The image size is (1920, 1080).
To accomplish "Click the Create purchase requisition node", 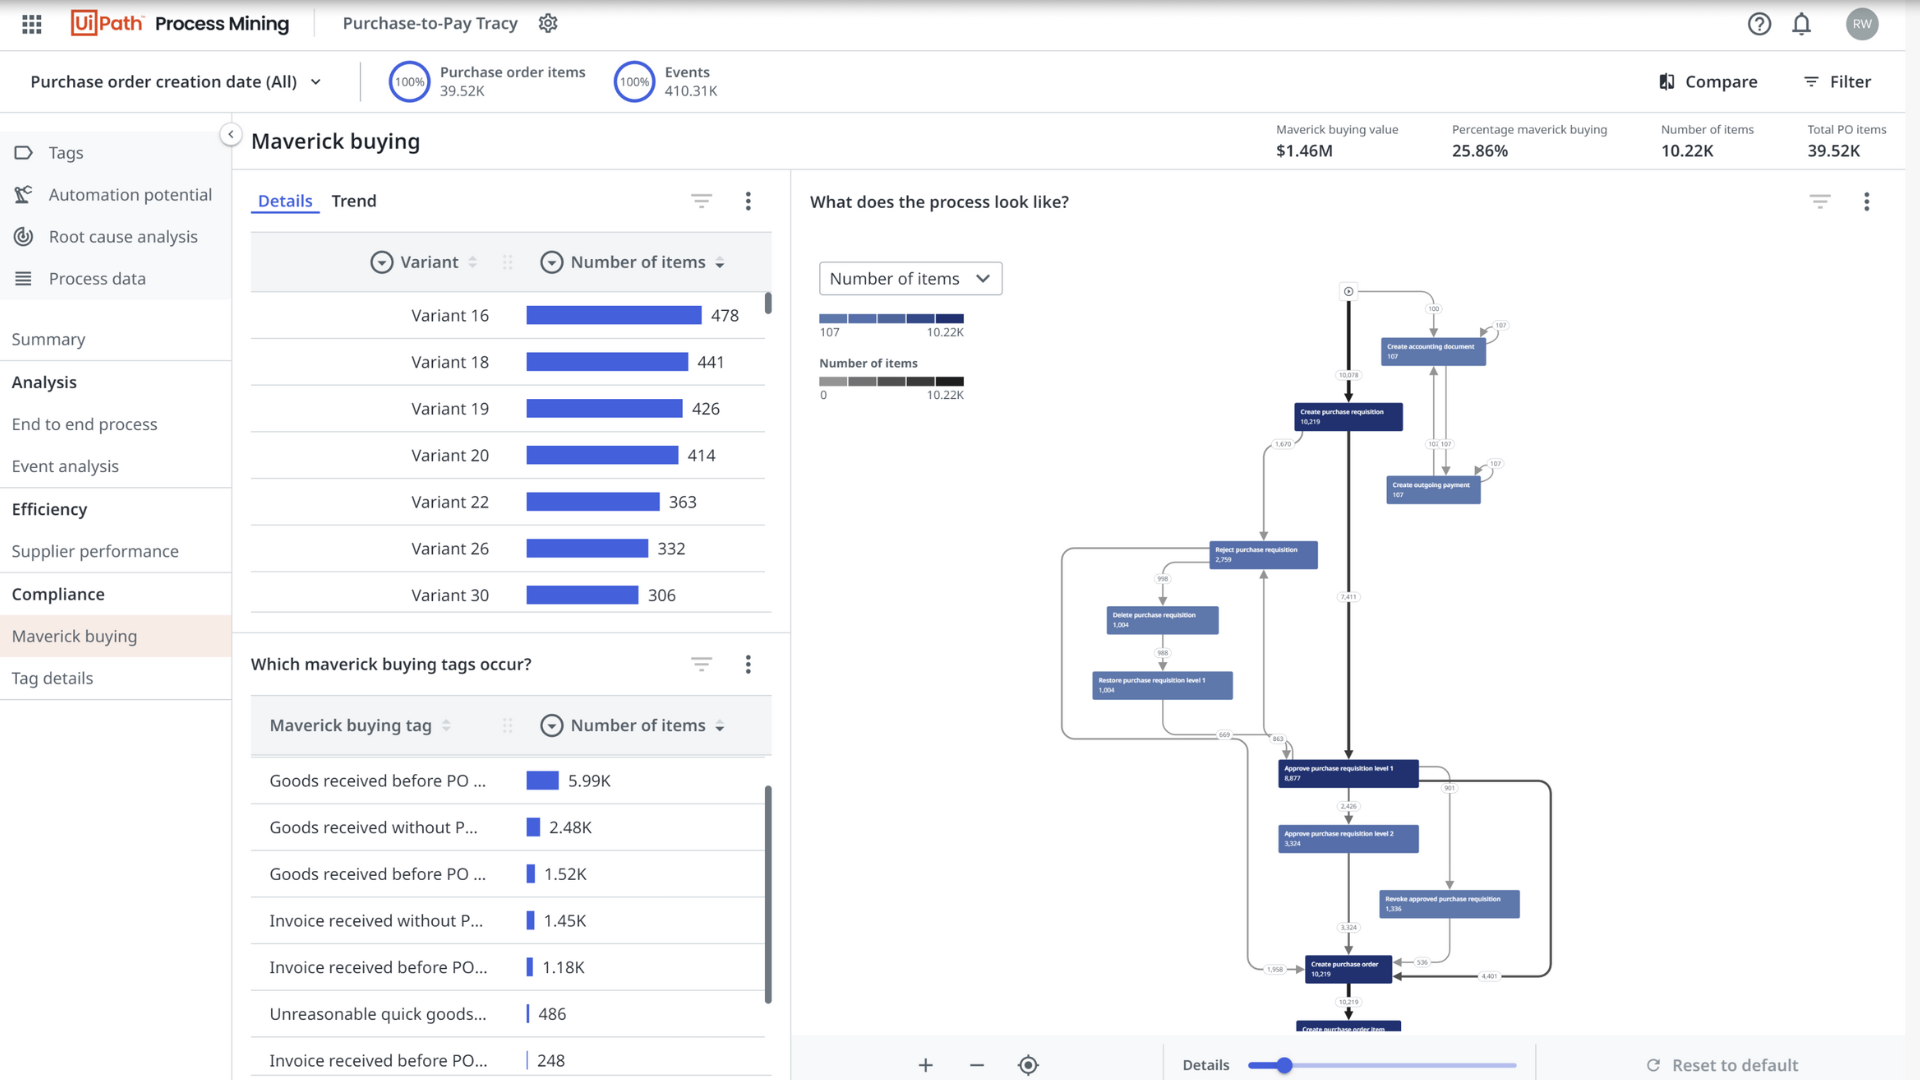I will [x=1348, y=417].
